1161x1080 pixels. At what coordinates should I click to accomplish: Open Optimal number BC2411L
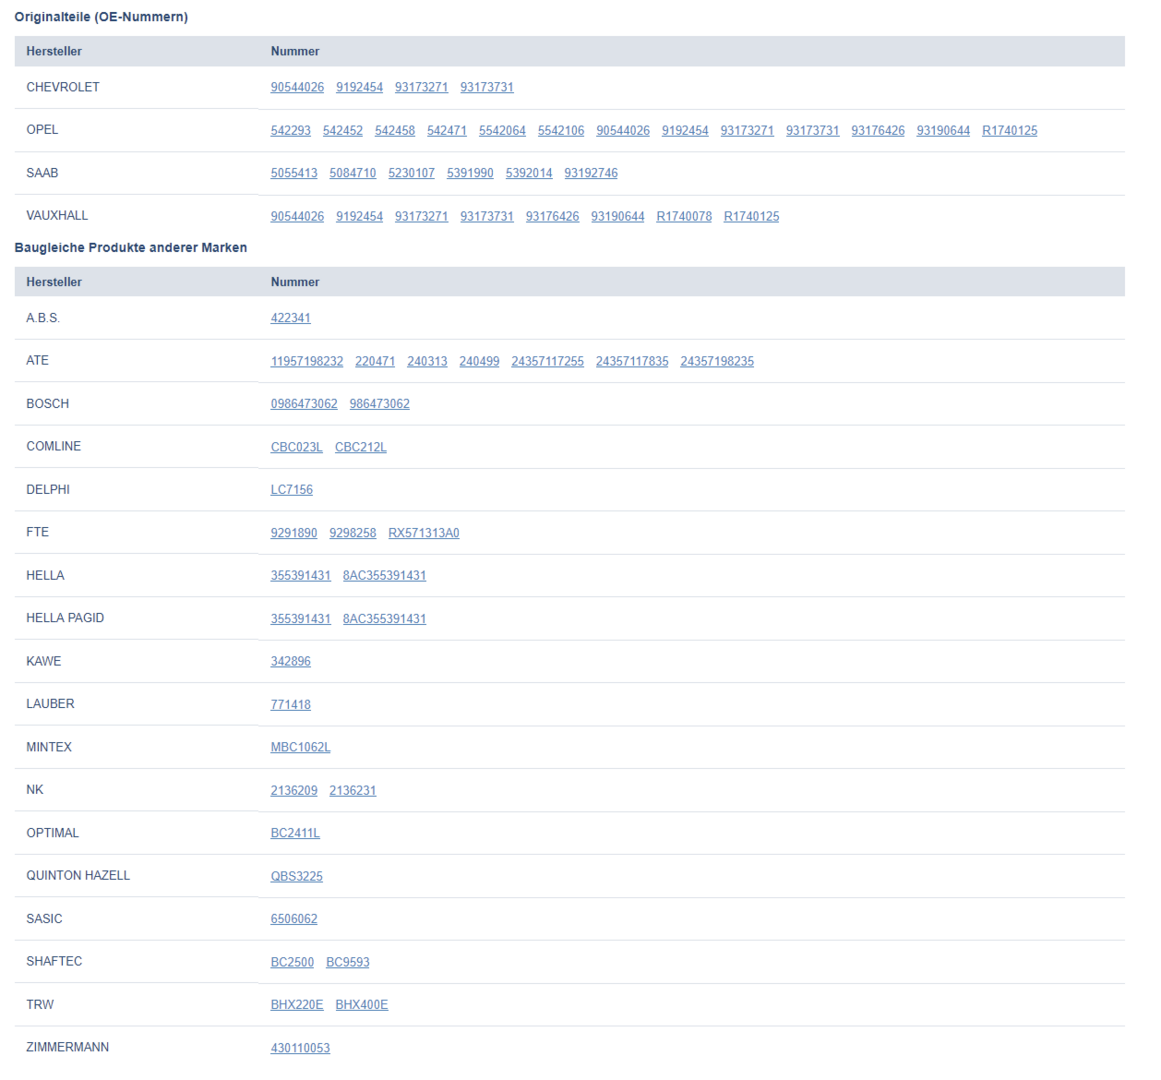pos(295,834)
